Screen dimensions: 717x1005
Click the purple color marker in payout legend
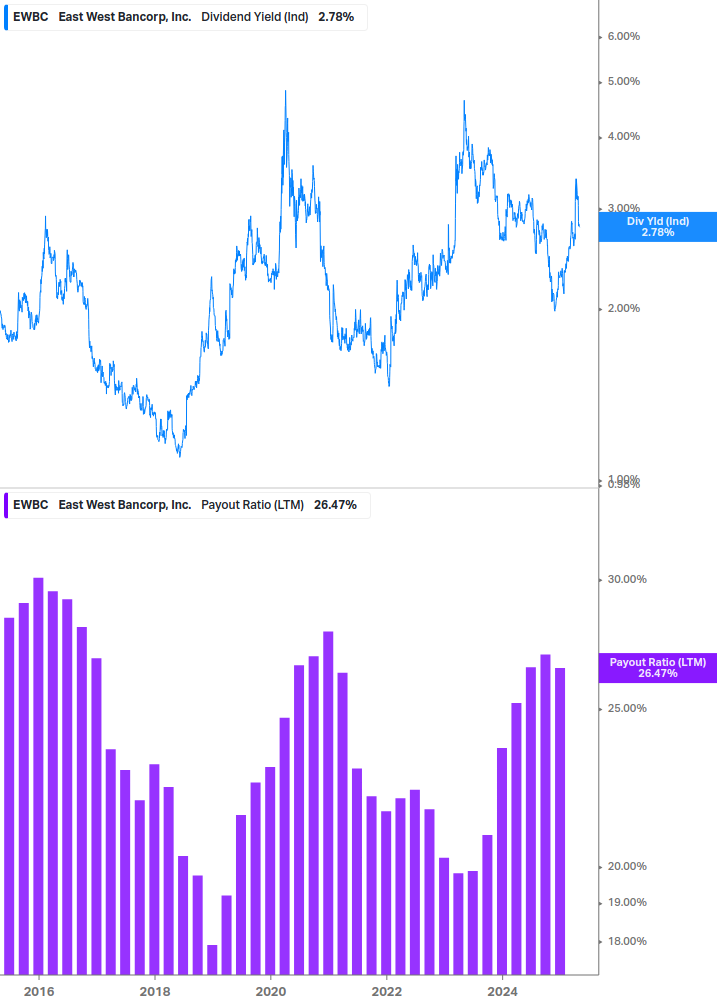6,505
